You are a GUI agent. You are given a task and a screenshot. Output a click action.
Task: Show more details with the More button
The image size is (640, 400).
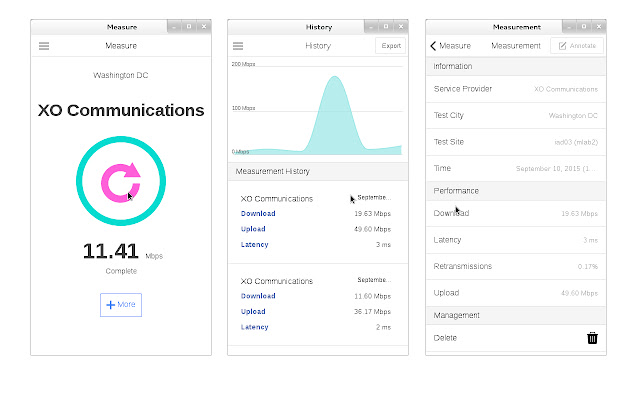coord(121,305)
